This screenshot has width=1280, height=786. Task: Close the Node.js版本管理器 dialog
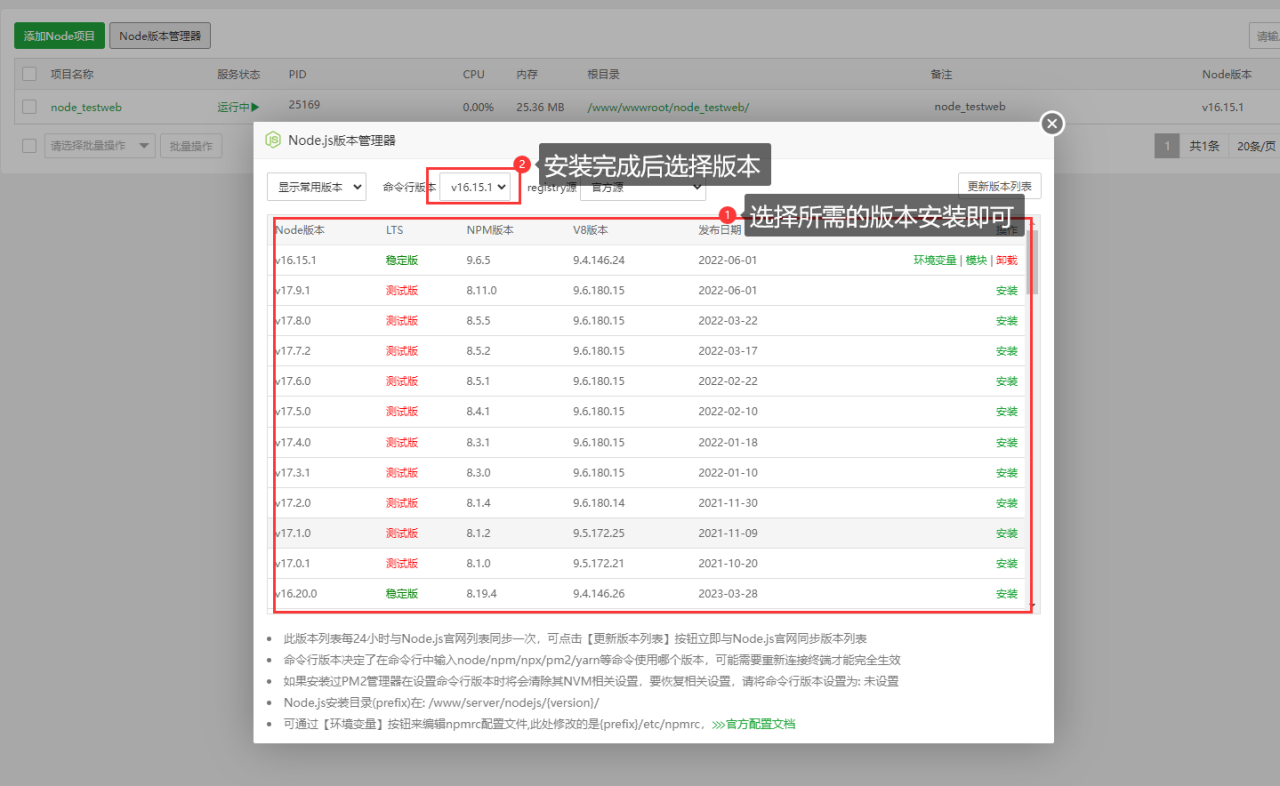[x=1051, y=123]
